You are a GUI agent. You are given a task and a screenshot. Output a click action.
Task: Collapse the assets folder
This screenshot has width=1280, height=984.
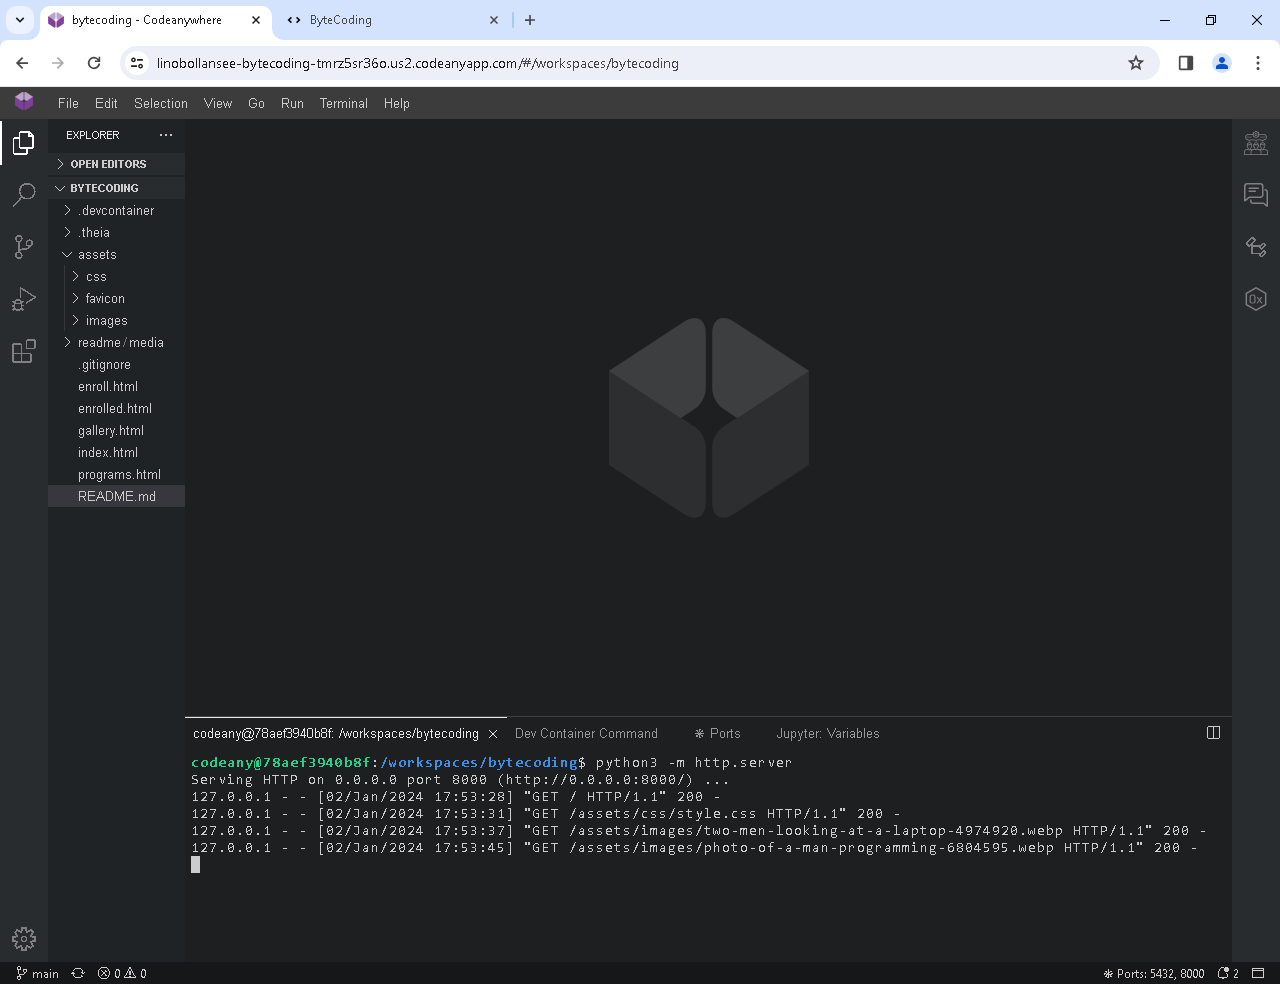(x=95, y=254)
